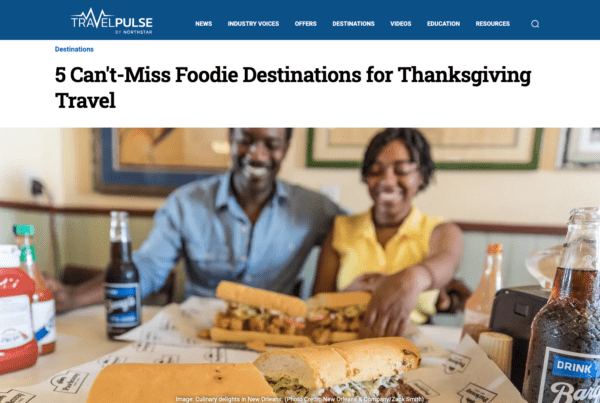Click the green-framed picture on the wall
The width and height of the screenshot is (600, 403).
[425, 148]
